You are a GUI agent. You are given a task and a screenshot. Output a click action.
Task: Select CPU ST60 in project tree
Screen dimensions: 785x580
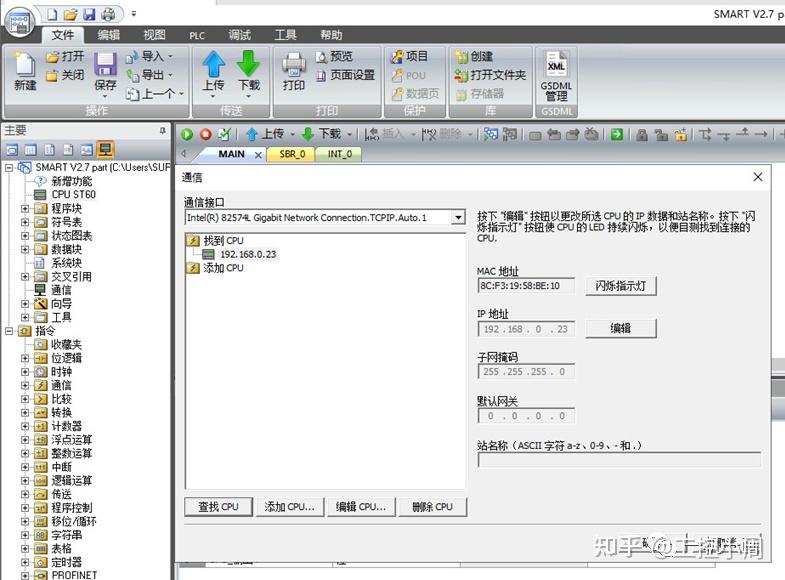(x=73, y=195)
